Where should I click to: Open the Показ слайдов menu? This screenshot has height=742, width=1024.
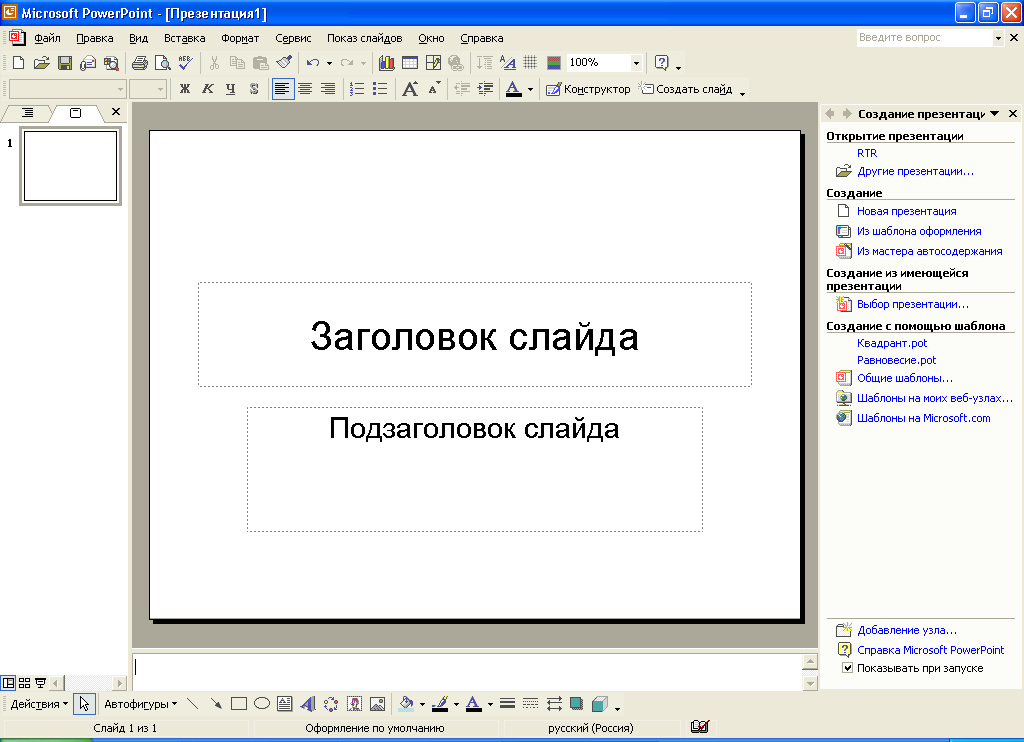tap(364, 38)
